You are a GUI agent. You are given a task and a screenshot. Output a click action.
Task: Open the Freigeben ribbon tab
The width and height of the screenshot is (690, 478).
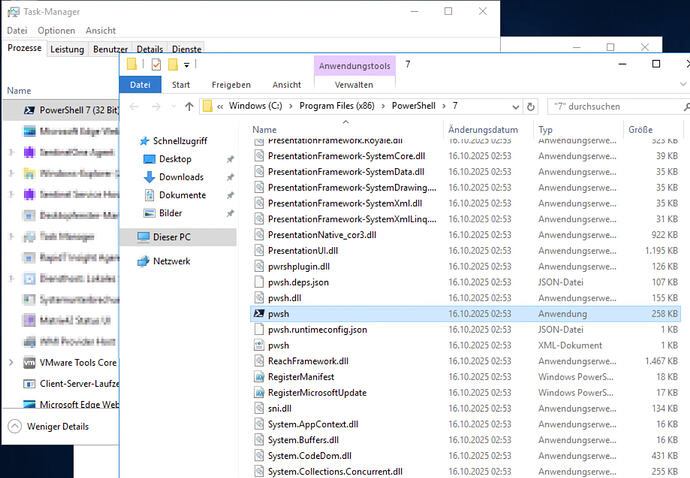click(230, 85)
